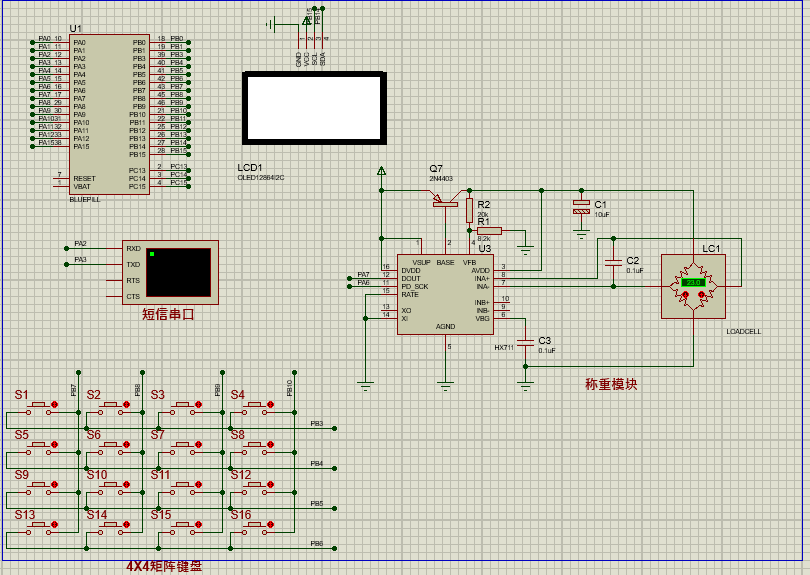The height and width of the screenshot is (575, 810).
Task: Click the 2N4403 transistor value text
Action: (441, 179)
